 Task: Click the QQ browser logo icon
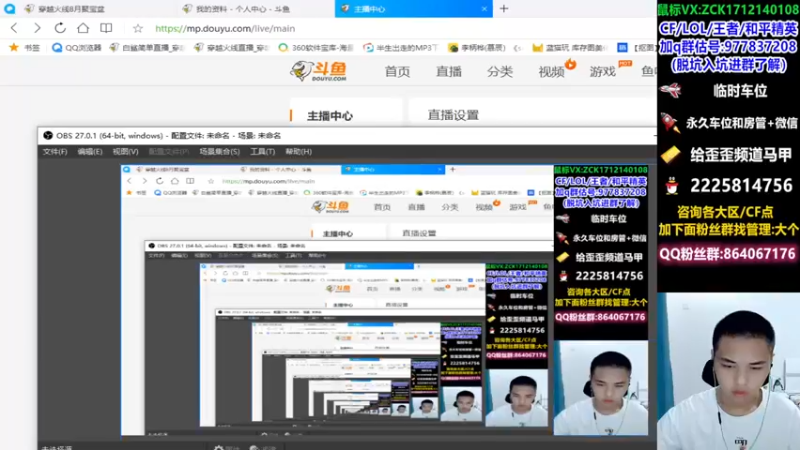click(9, 9)
